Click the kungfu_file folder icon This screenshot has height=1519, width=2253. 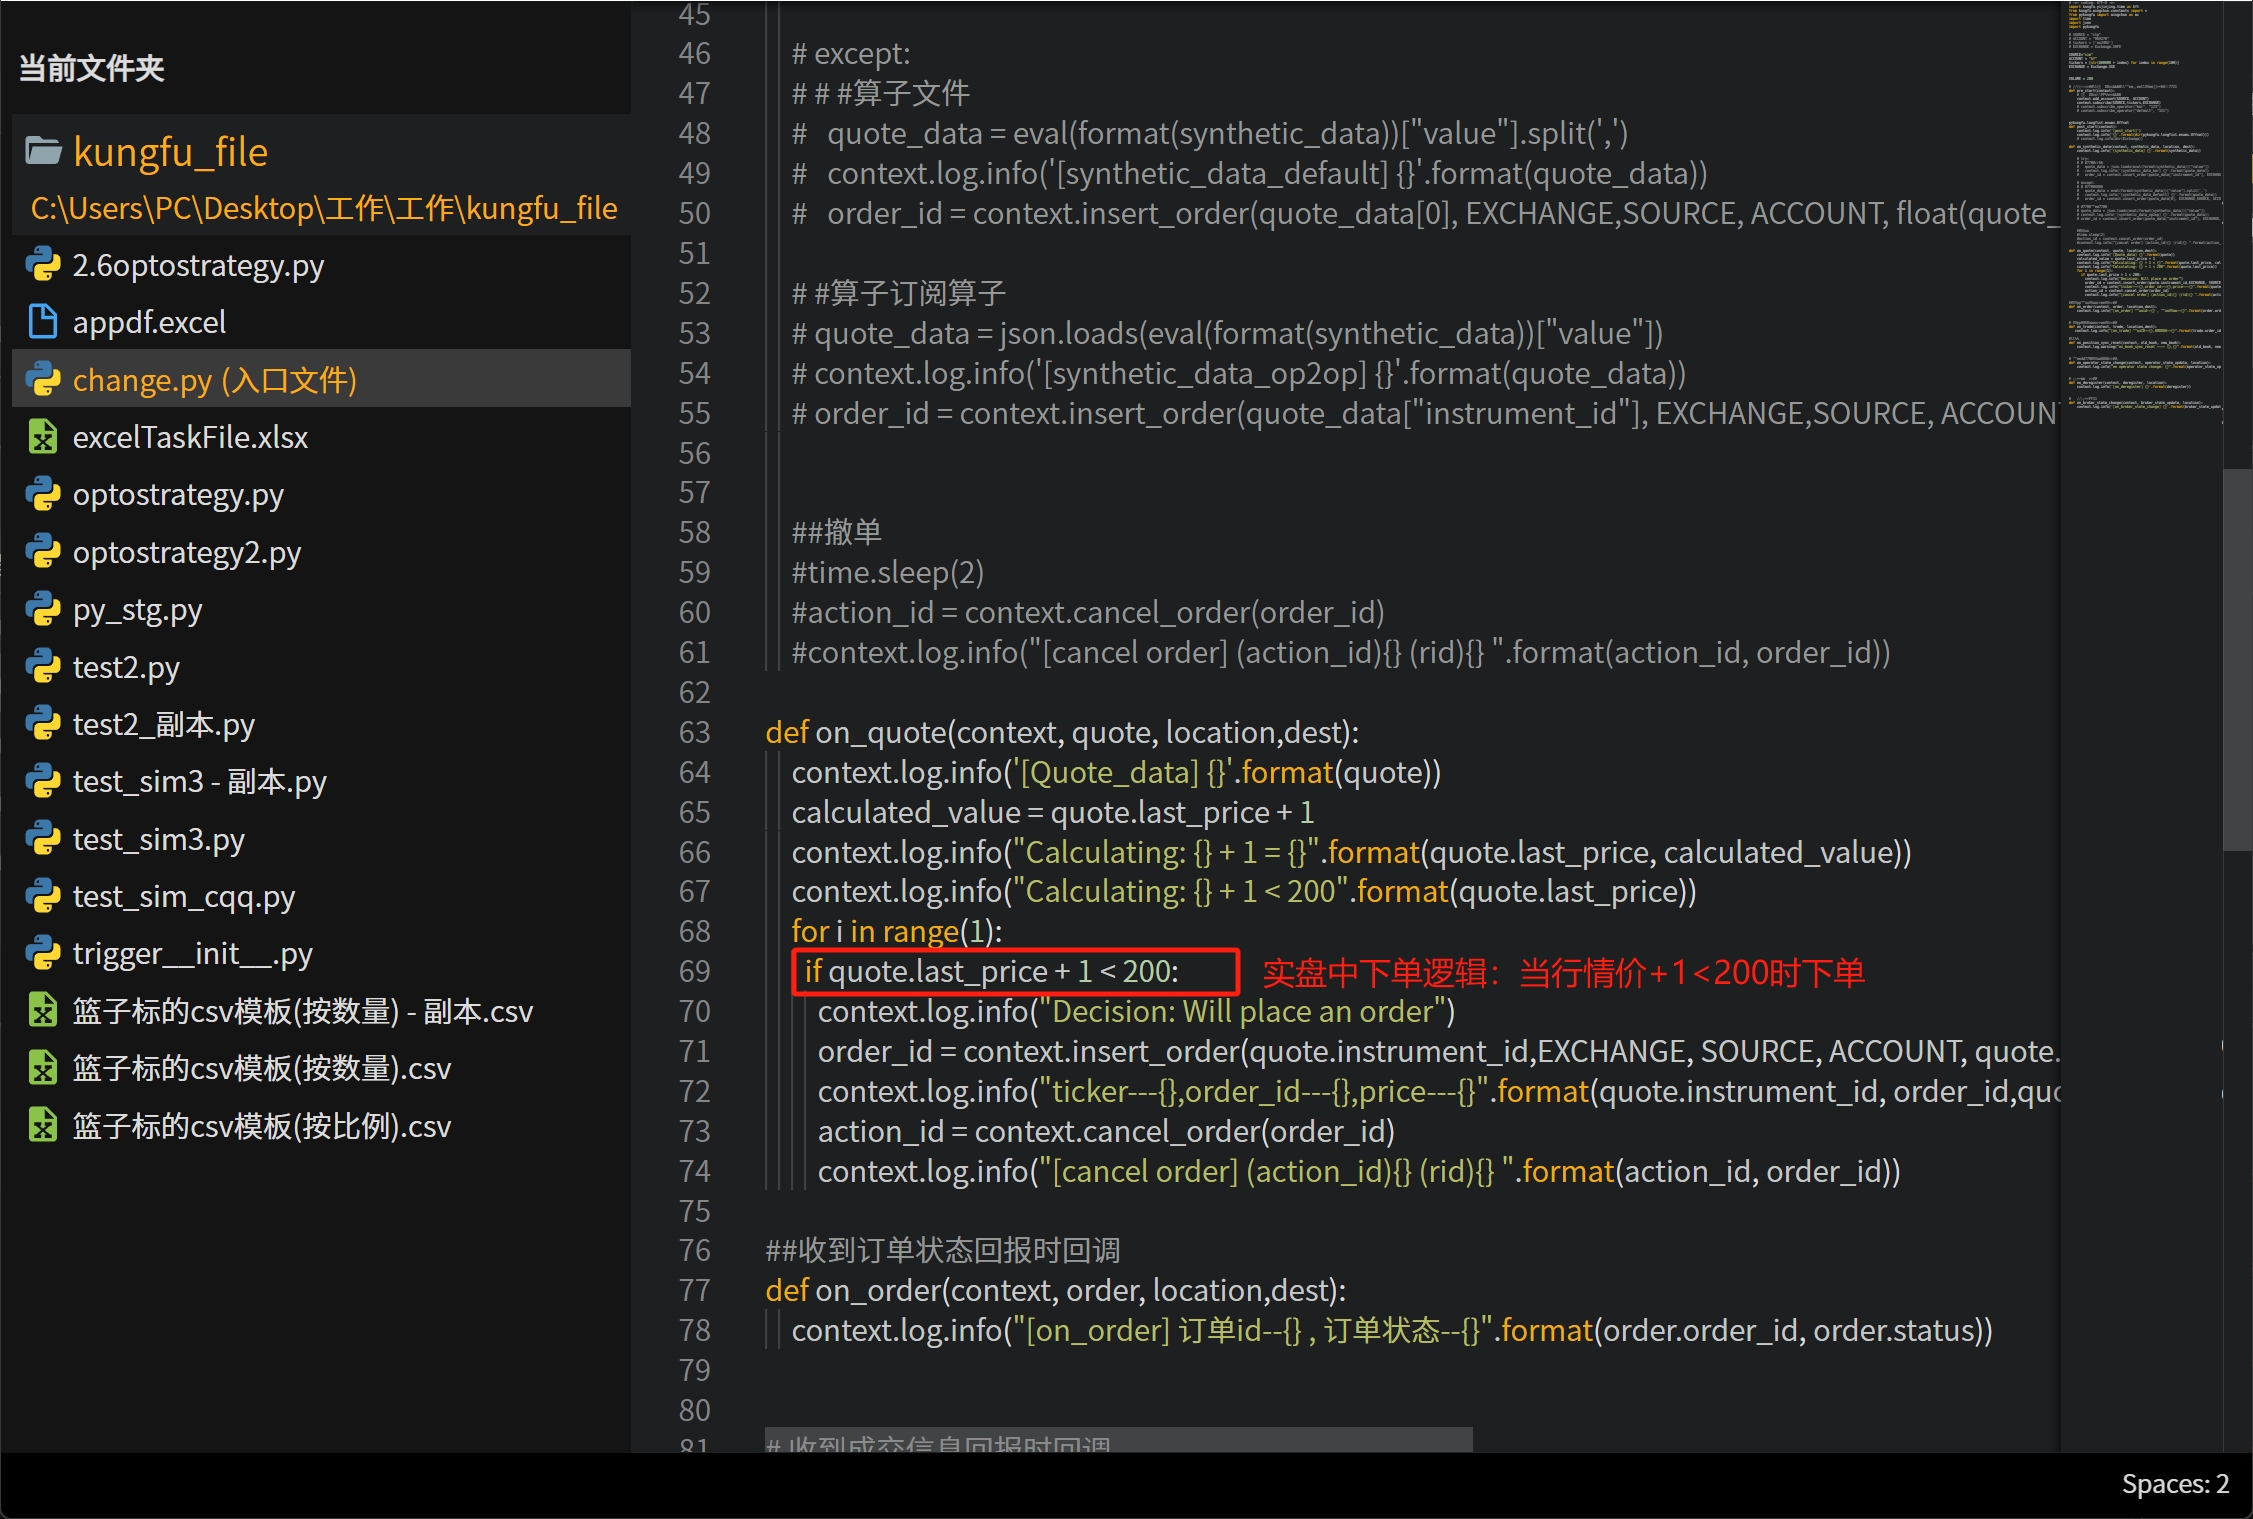click(43, 151)
